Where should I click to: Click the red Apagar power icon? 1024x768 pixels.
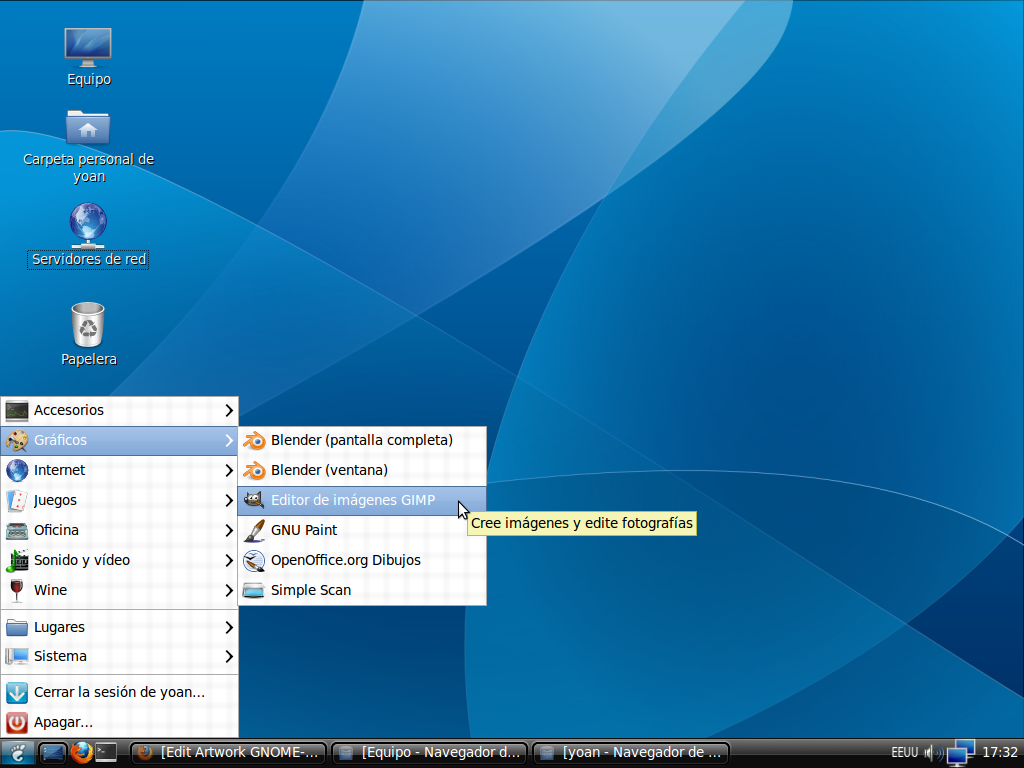17,722
